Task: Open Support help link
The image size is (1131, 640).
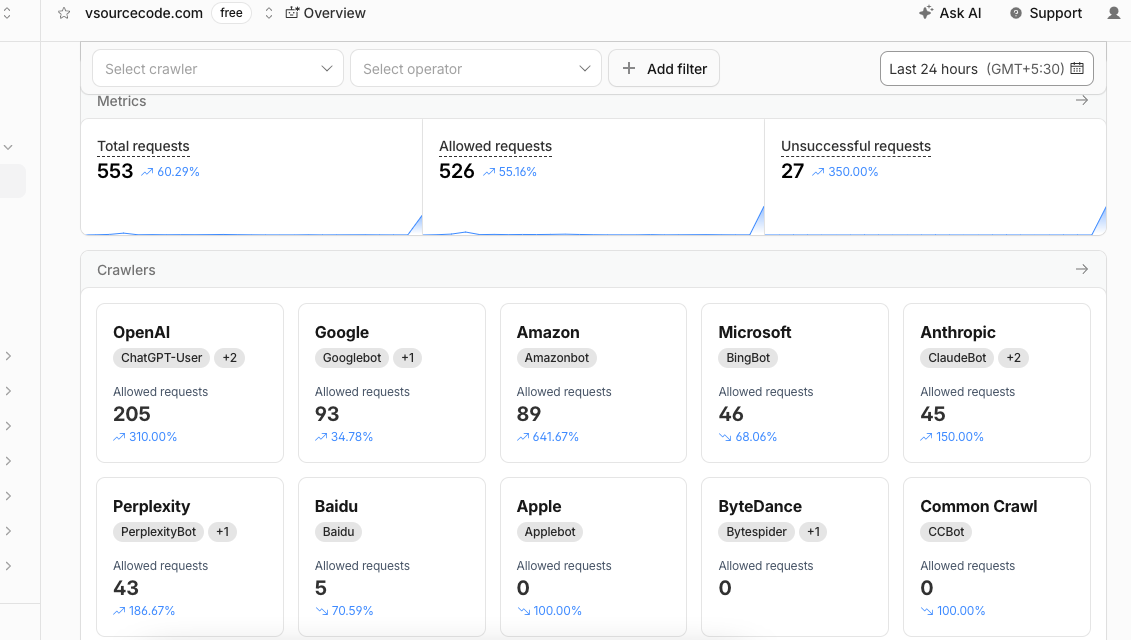Action: tap(1046, 13)
